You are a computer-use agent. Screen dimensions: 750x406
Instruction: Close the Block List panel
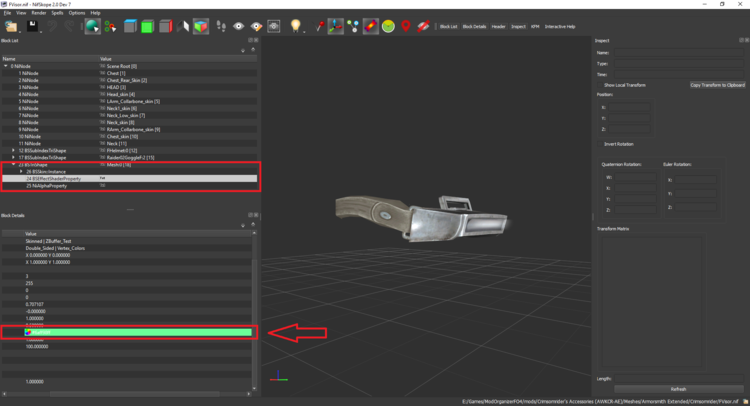pyautogui.click(x=256, y=40)
